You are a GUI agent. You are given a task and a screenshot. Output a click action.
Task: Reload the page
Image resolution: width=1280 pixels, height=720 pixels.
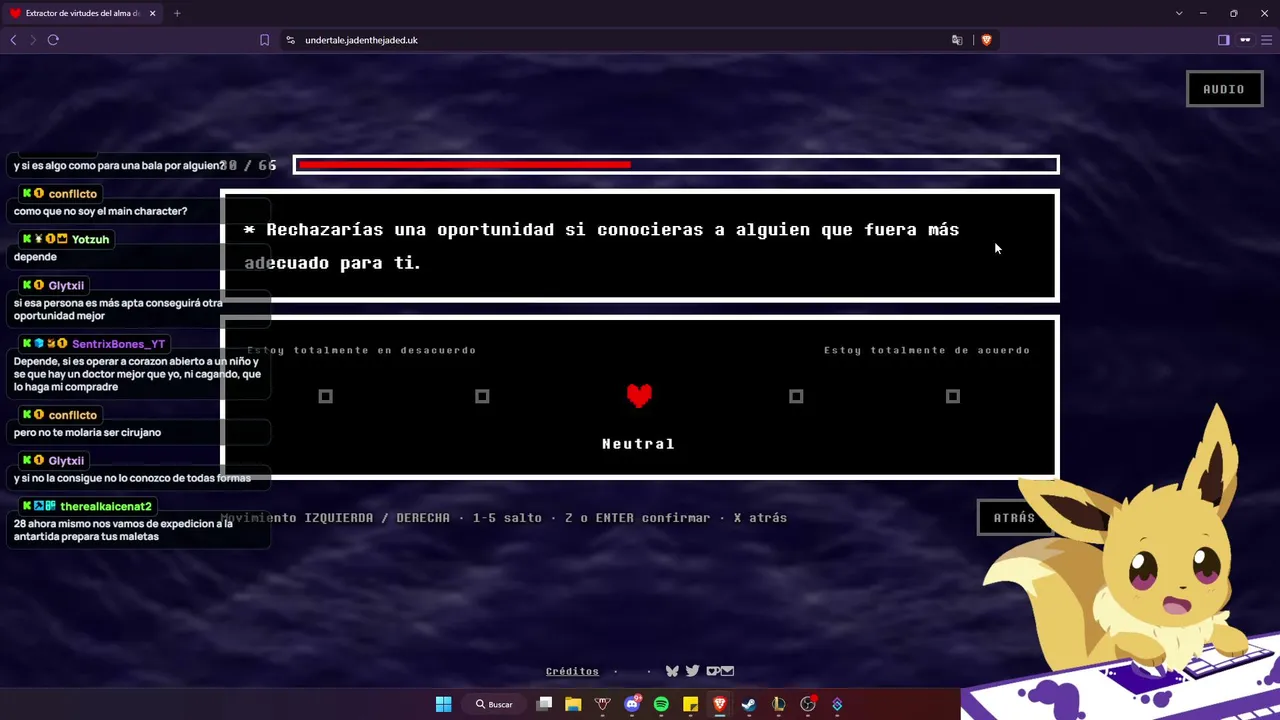[x=53, y=40]
